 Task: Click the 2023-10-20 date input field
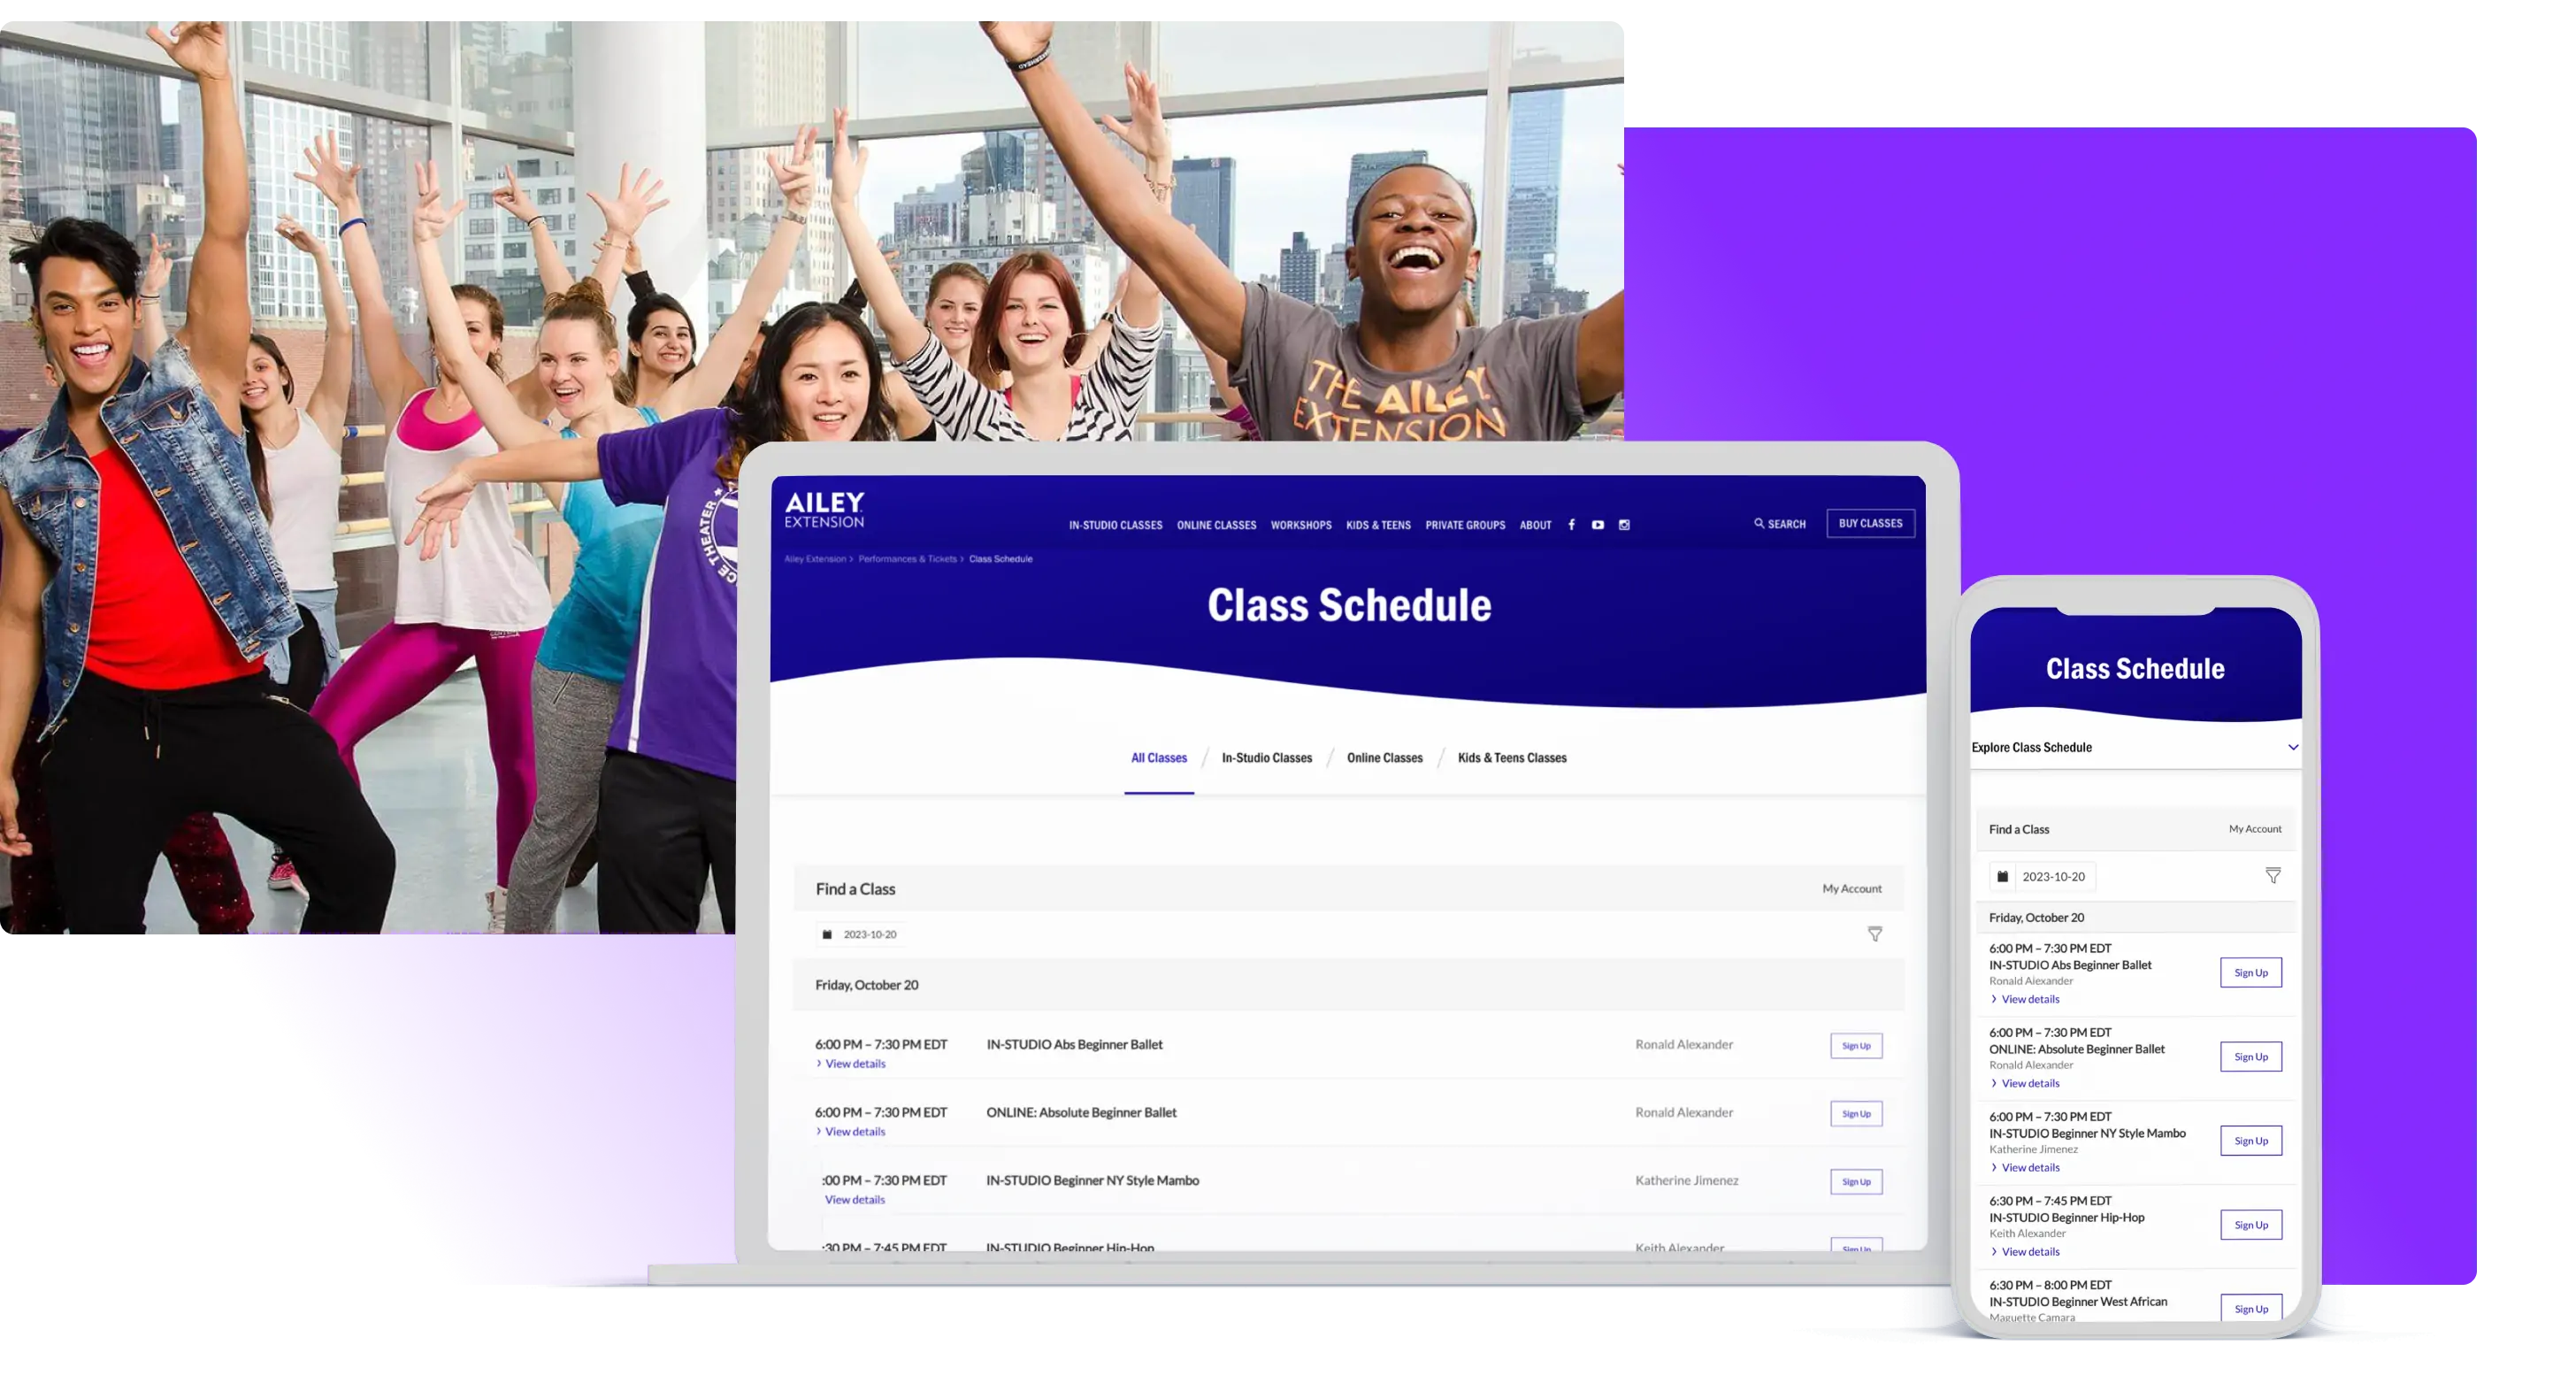pyautogui.click(x=871, y=934)
